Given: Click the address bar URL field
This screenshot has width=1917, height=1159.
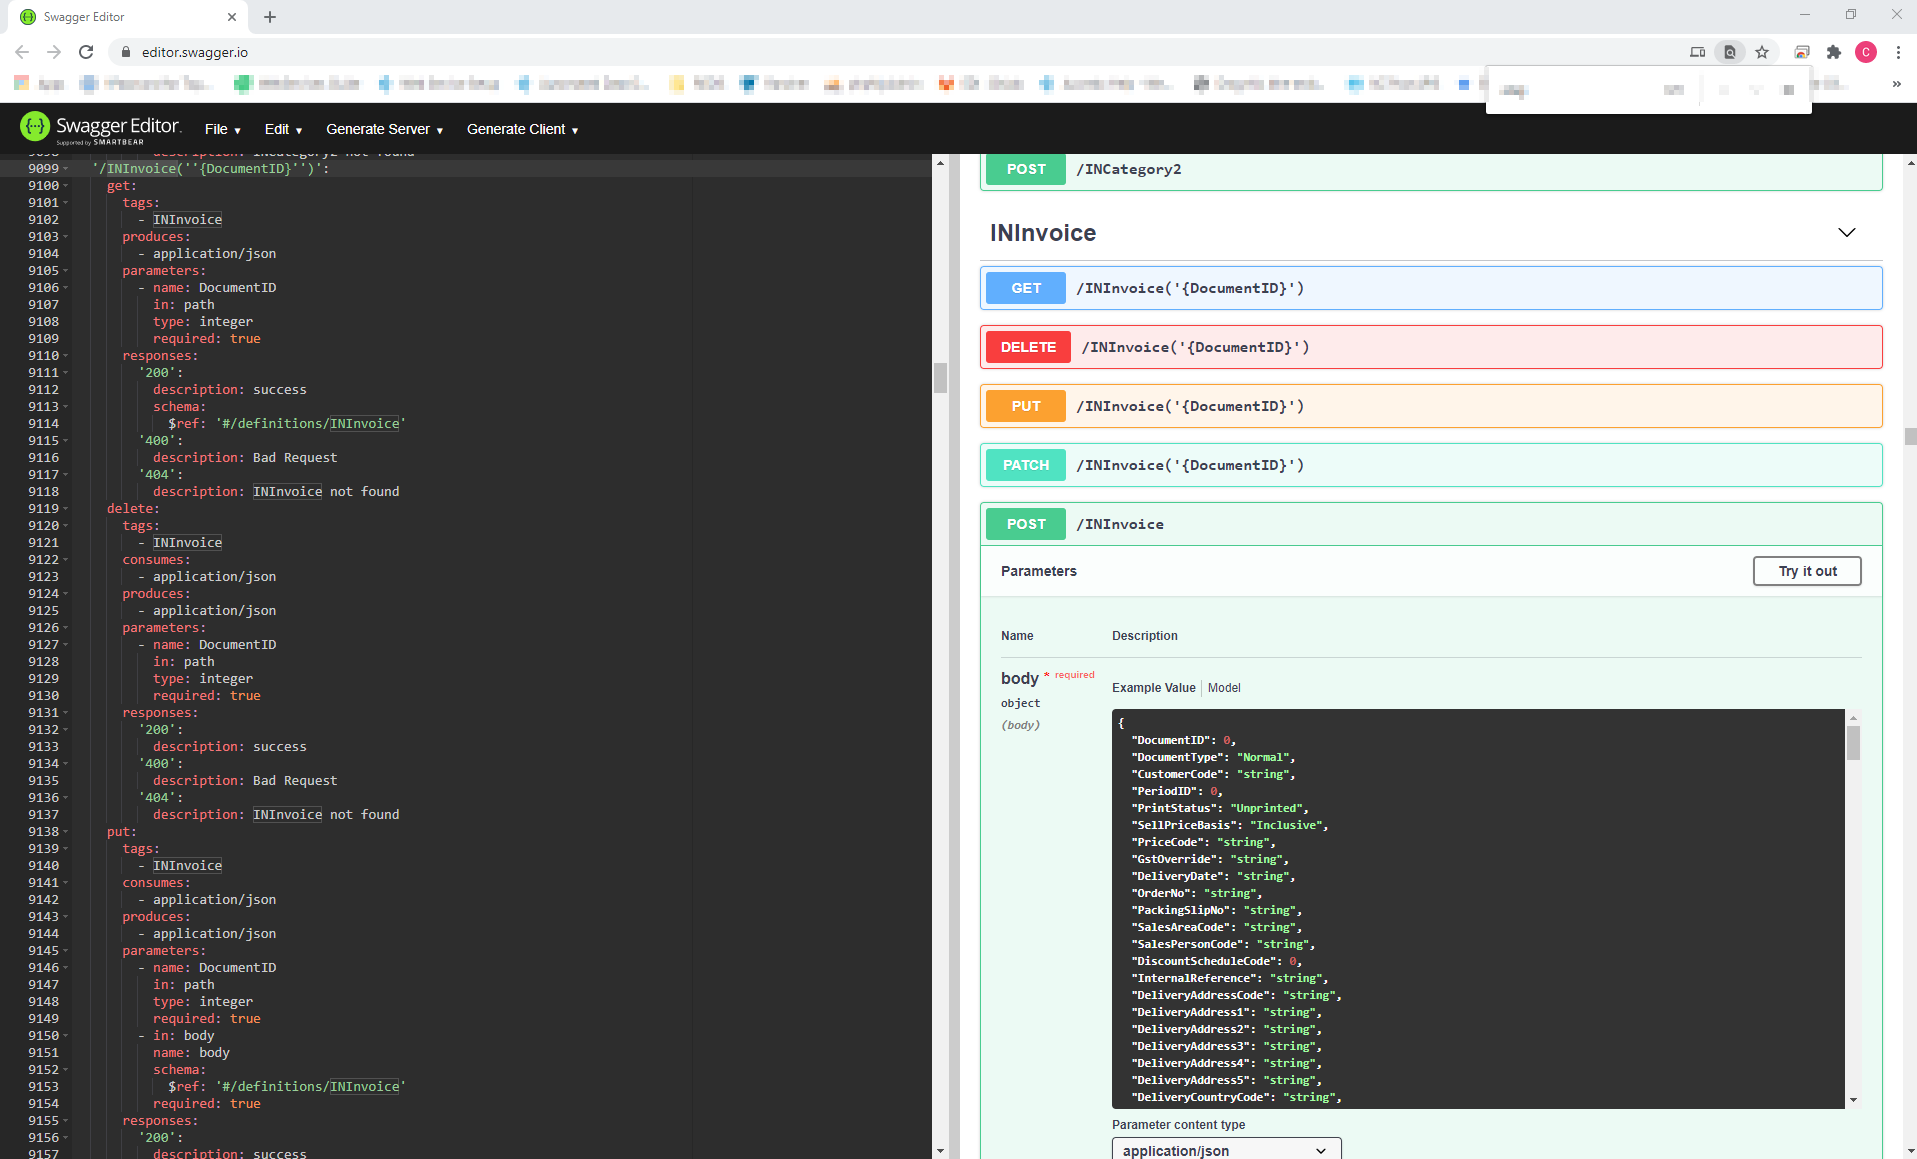Looking at the screenshot, I should tap(900, 52).
